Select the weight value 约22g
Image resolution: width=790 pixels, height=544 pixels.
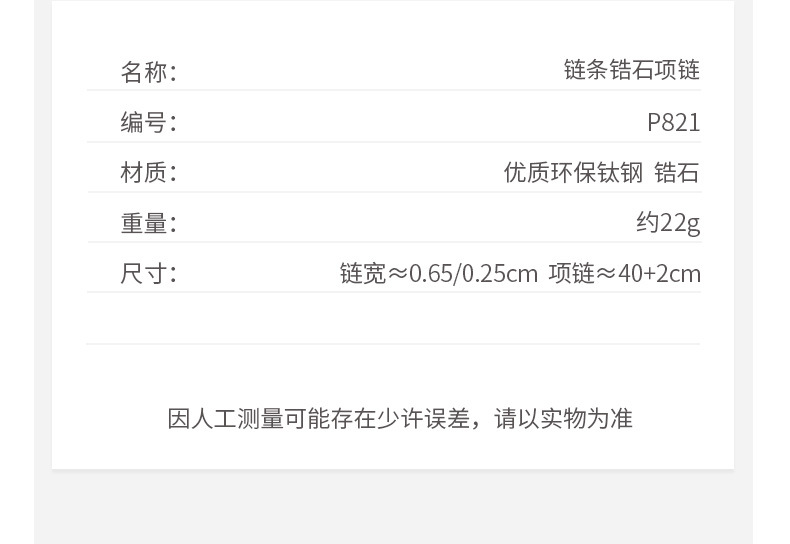[668, 222]
